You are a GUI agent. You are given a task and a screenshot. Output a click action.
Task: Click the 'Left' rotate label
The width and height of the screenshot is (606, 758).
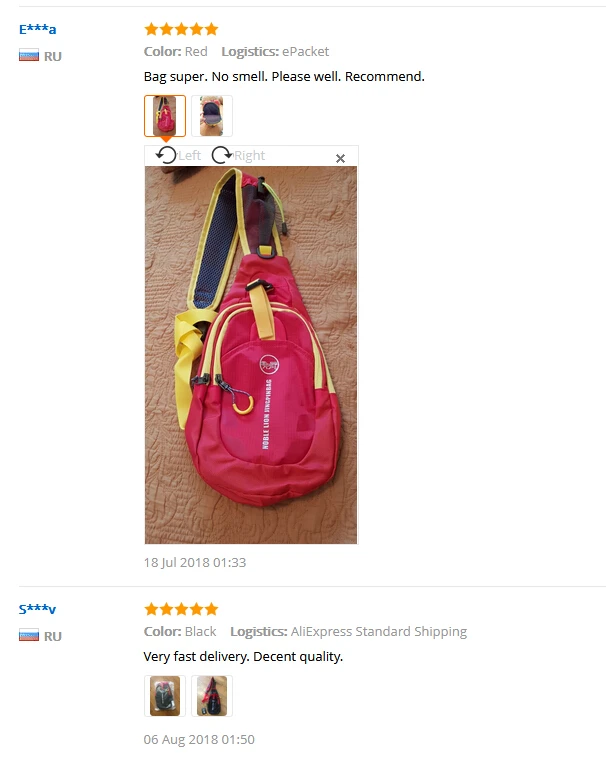(189, 156)
